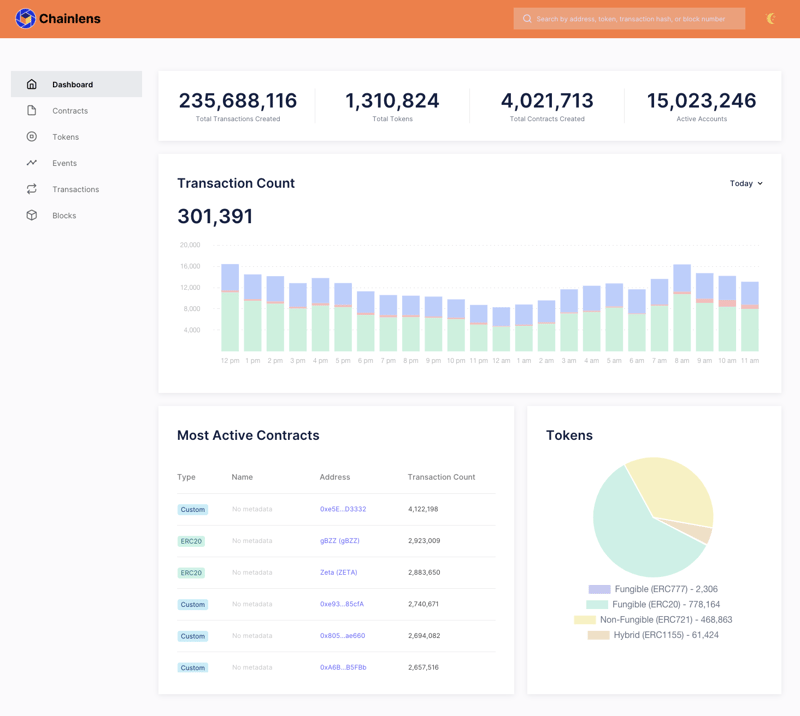Click the Transactions arrows icon
Image resolution: width=800 pixels, height=716 pixels.
coord(32,189)
